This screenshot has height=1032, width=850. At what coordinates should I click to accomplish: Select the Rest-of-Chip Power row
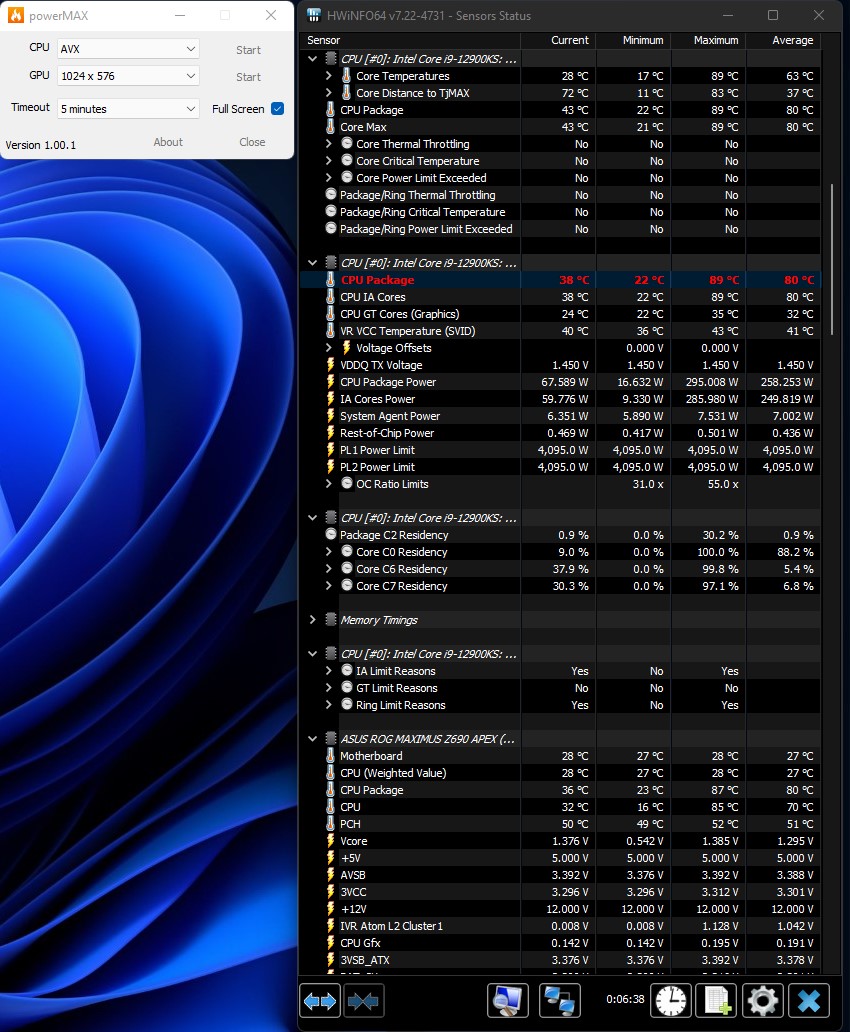[560, 433]
